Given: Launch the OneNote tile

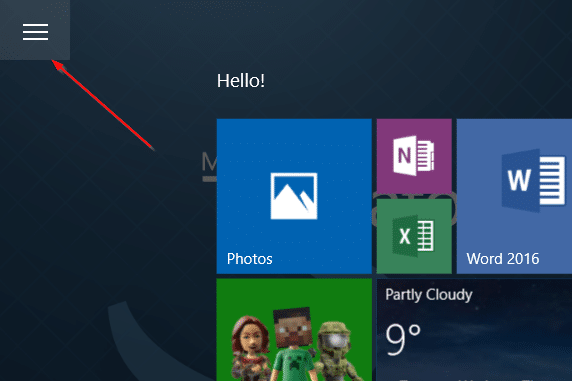Looking at the screenshot, I should (x=414, y=156).
